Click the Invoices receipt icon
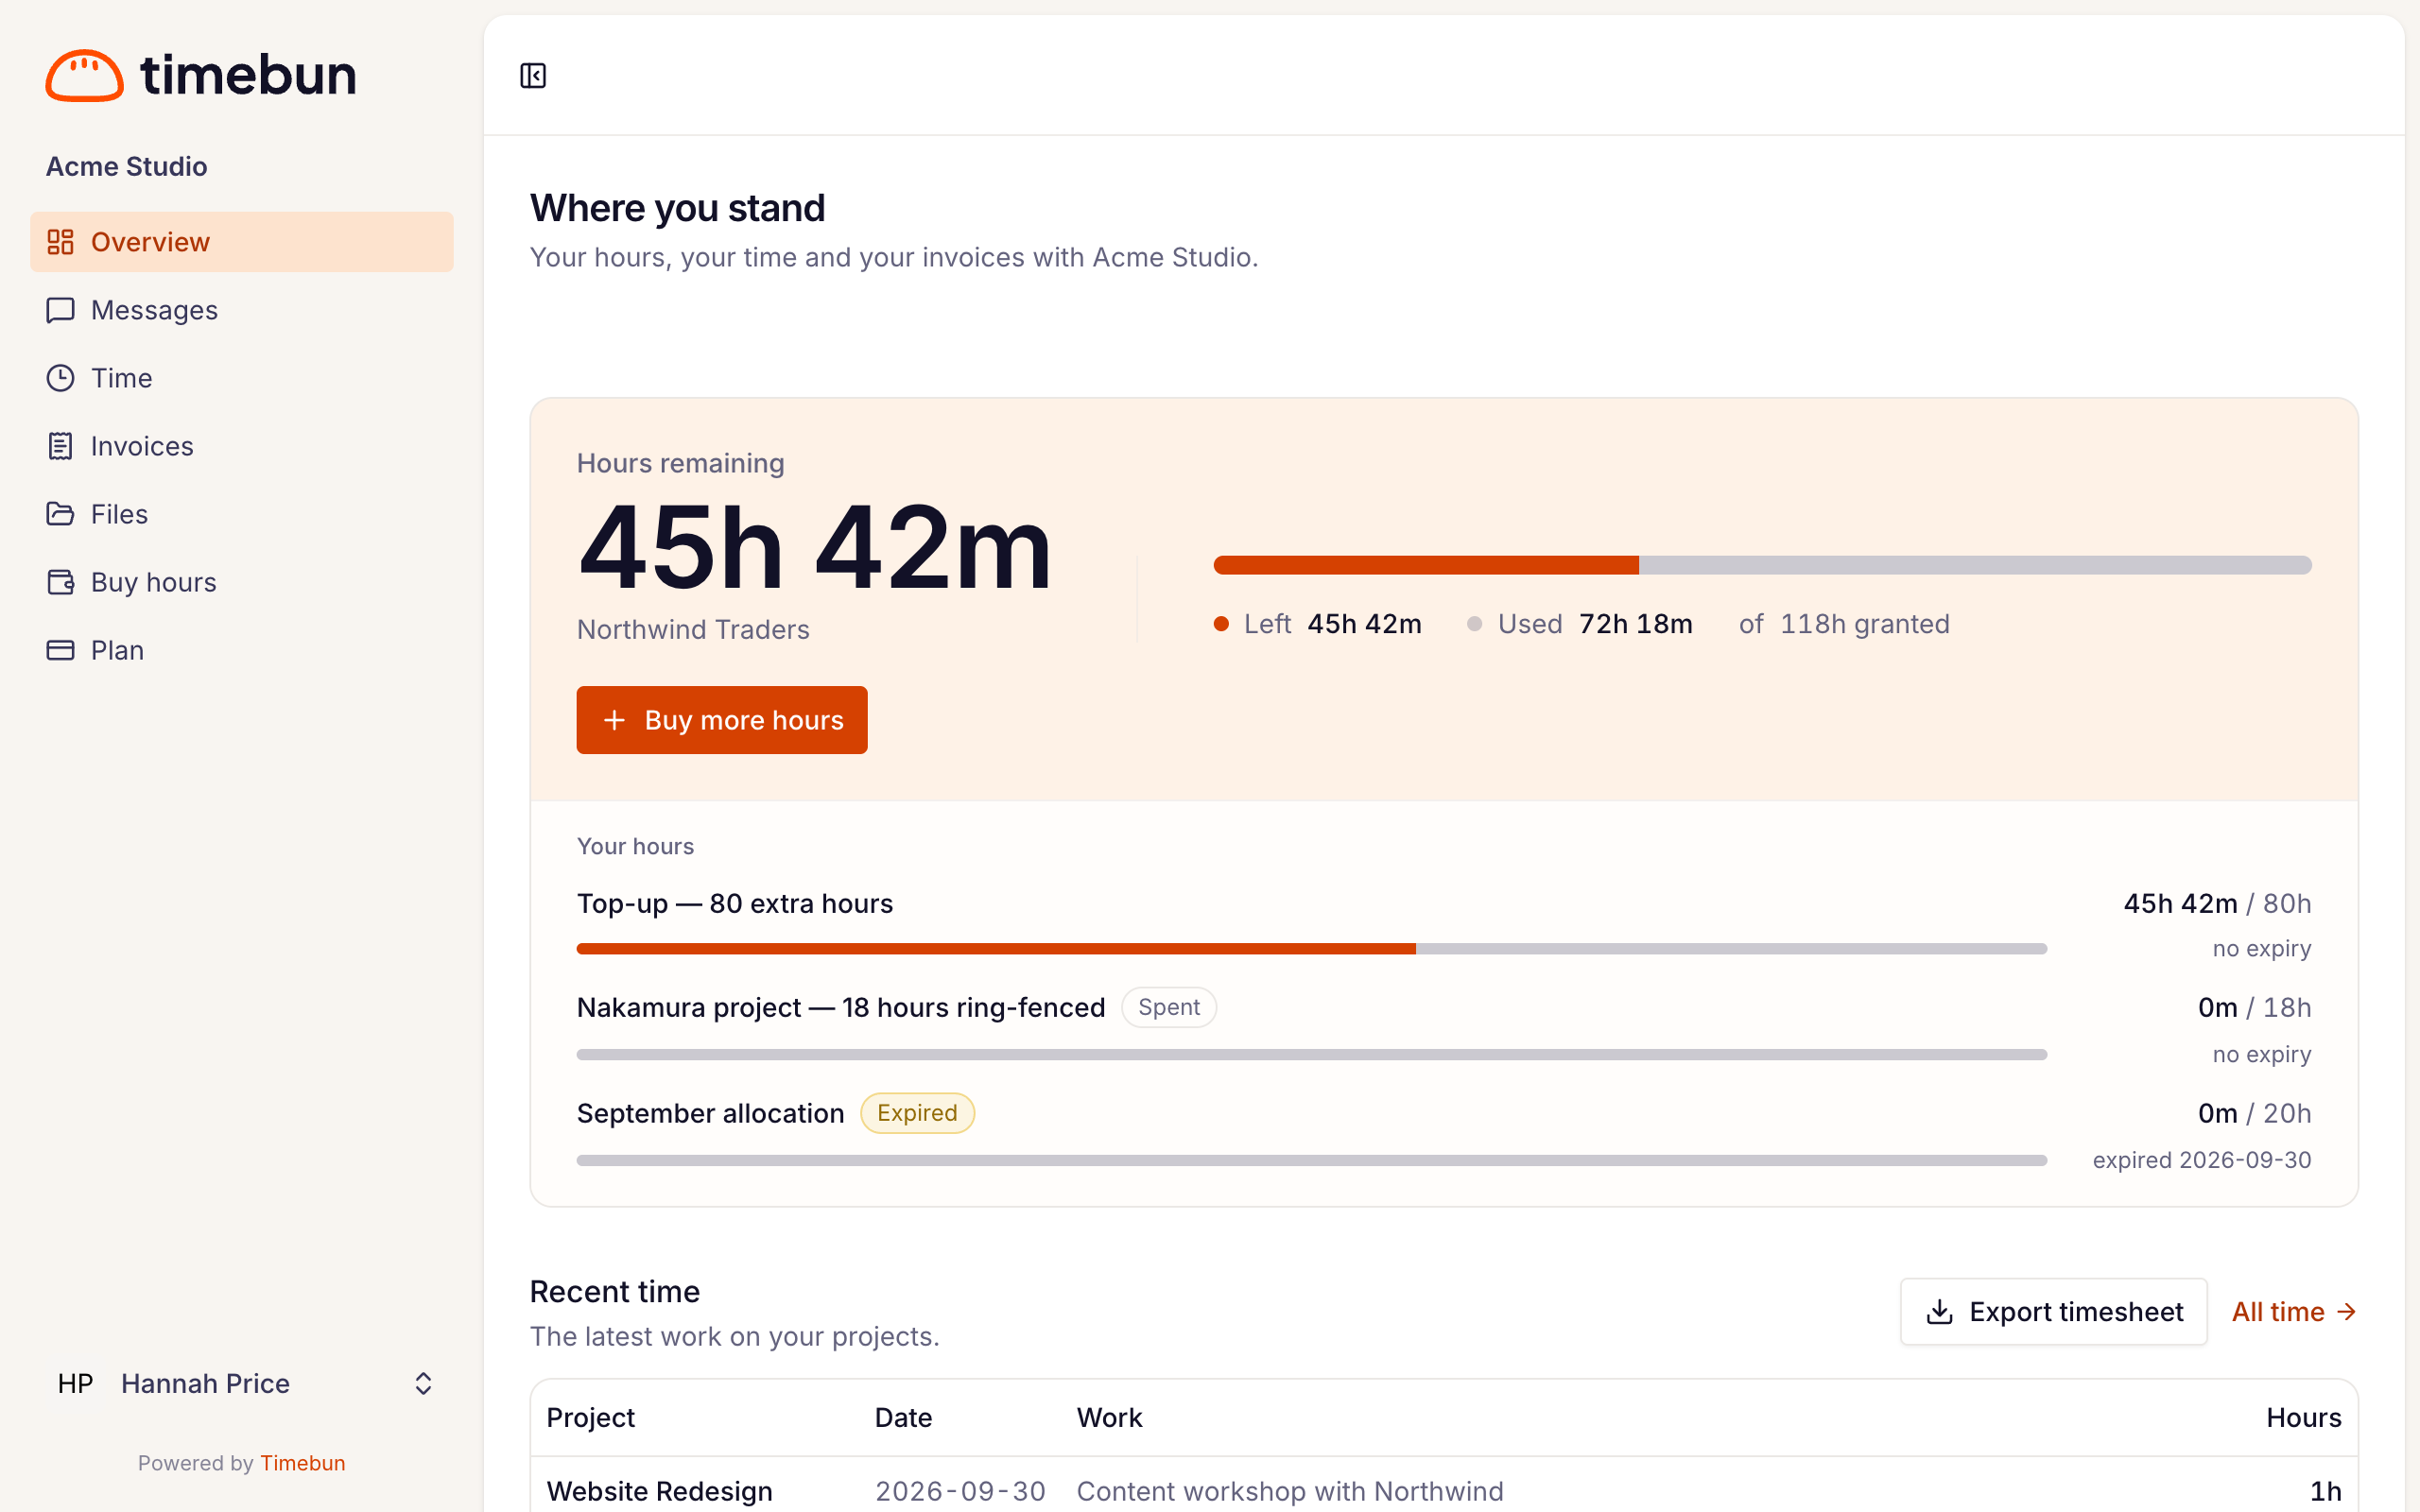Viewport: 2420px width, 1512px height. (x=60, y=446)
